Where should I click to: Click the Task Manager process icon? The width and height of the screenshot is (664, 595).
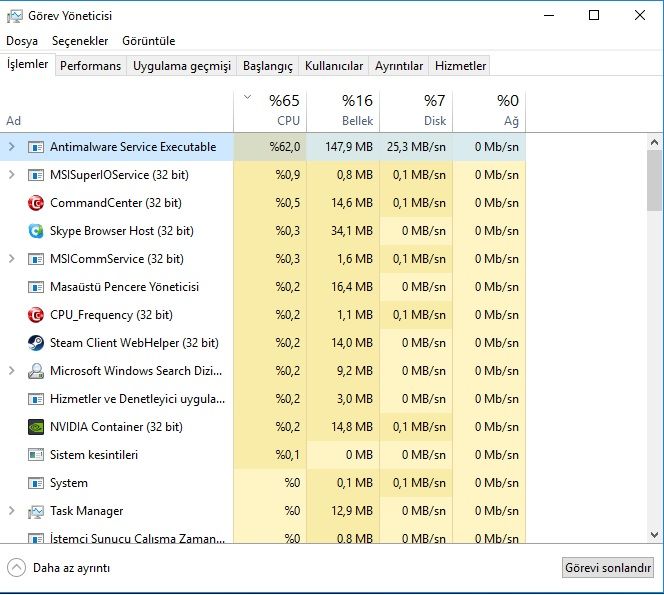[x=36, y=511]
